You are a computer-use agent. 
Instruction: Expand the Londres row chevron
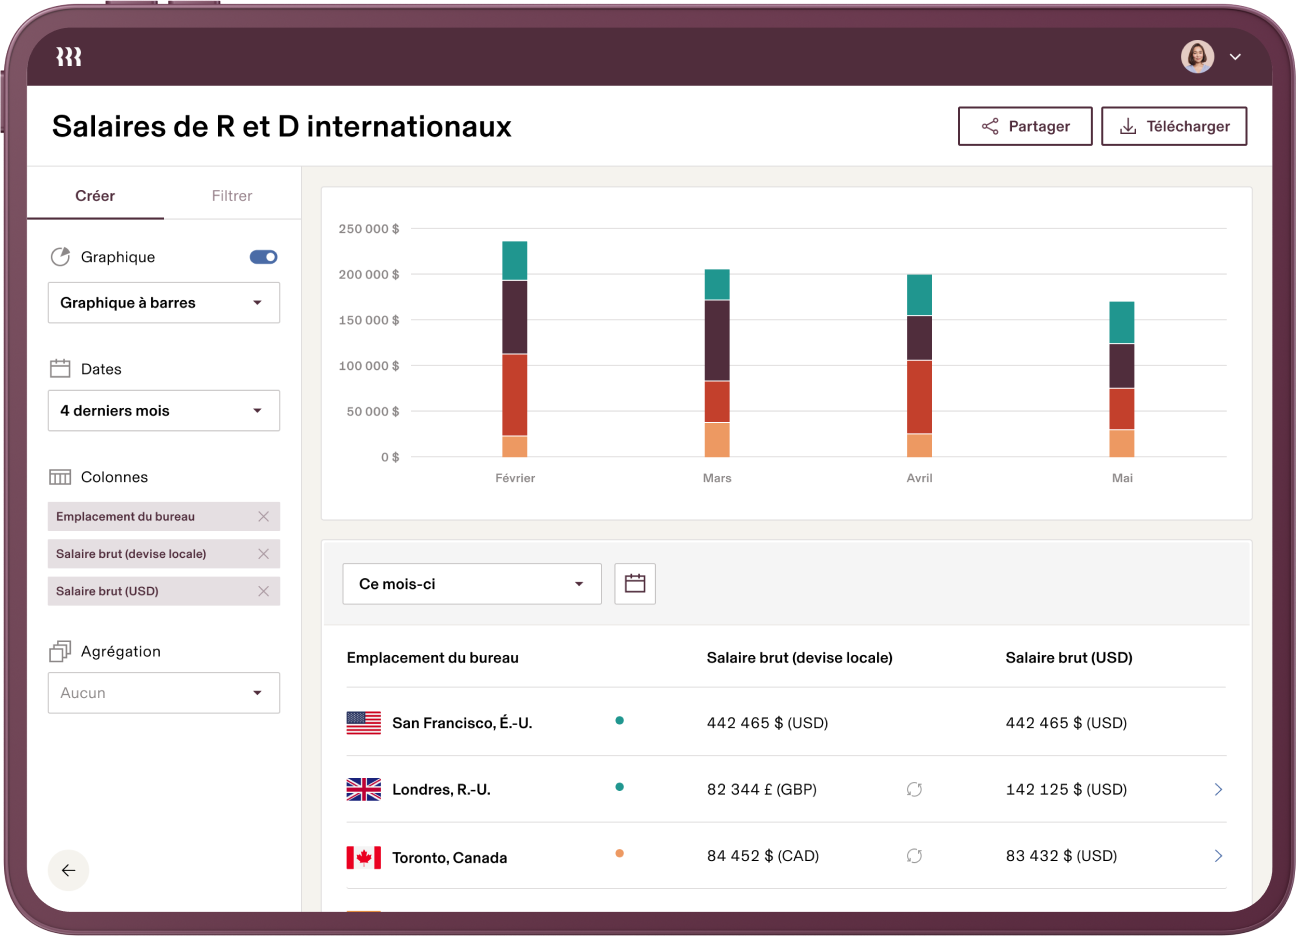[x=1218, y=790]
